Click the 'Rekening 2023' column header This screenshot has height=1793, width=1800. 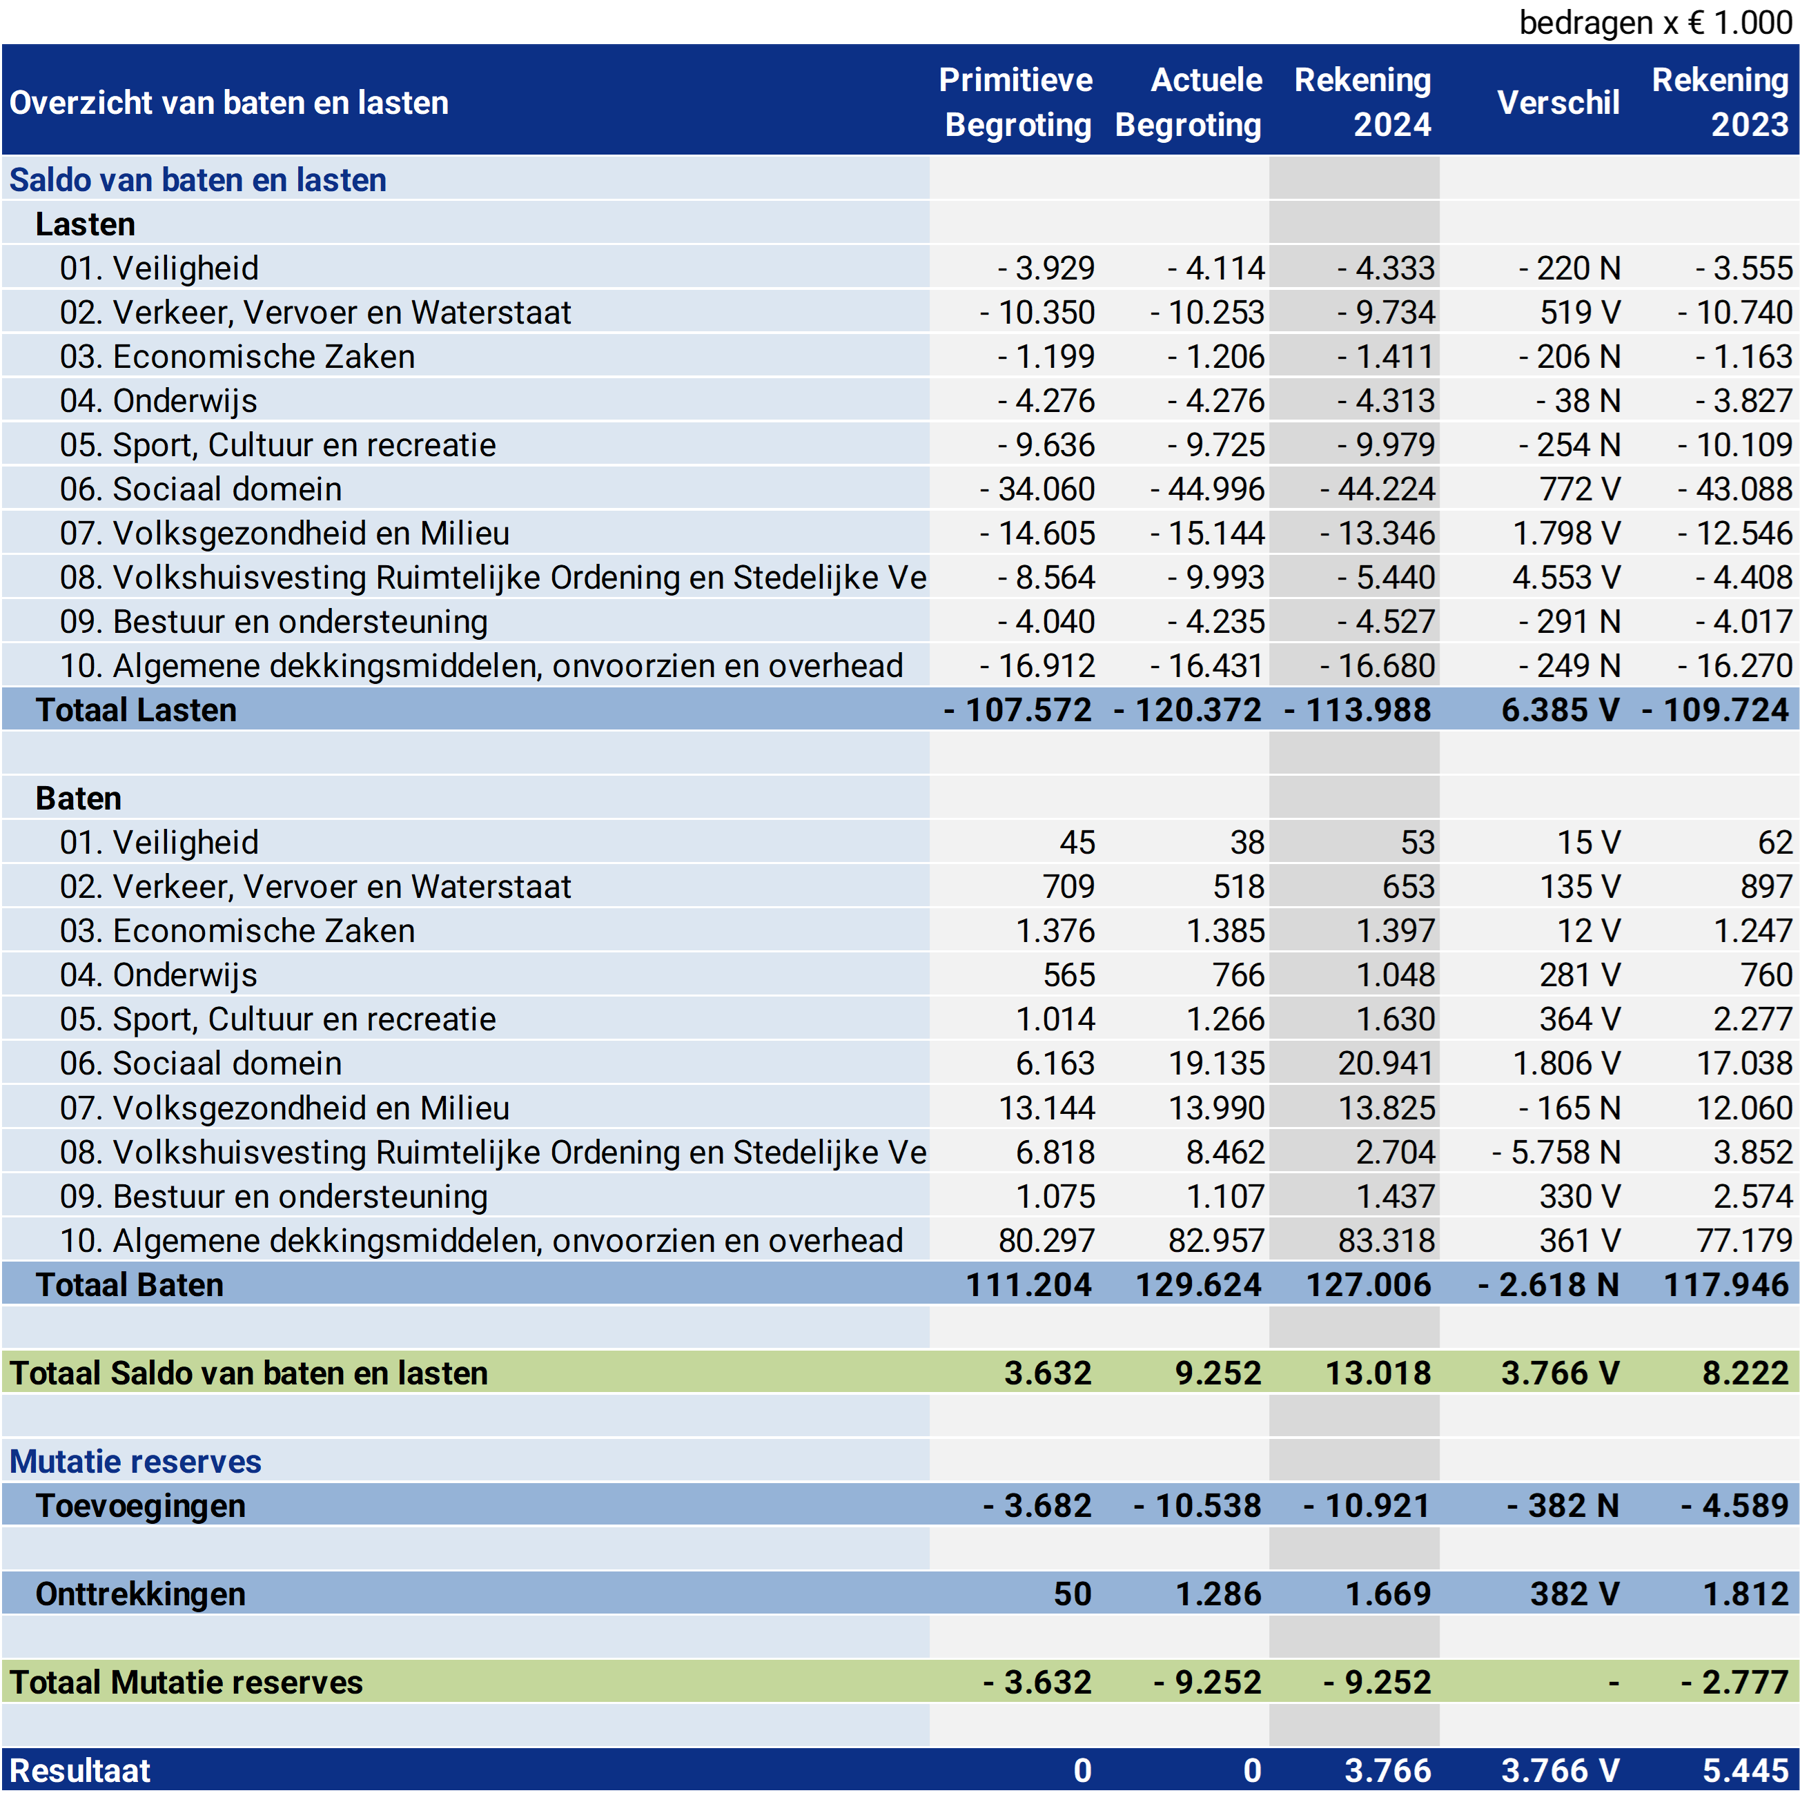point(1719,102)
